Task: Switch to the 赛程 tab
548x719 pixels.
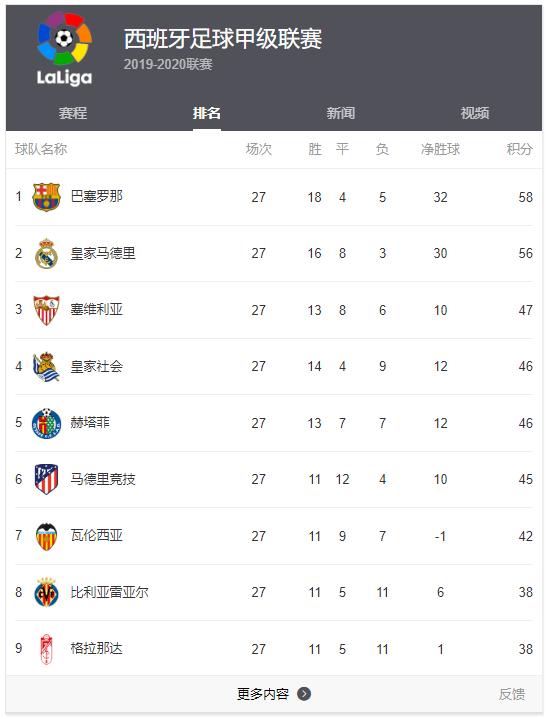Action: pos(73,113)
